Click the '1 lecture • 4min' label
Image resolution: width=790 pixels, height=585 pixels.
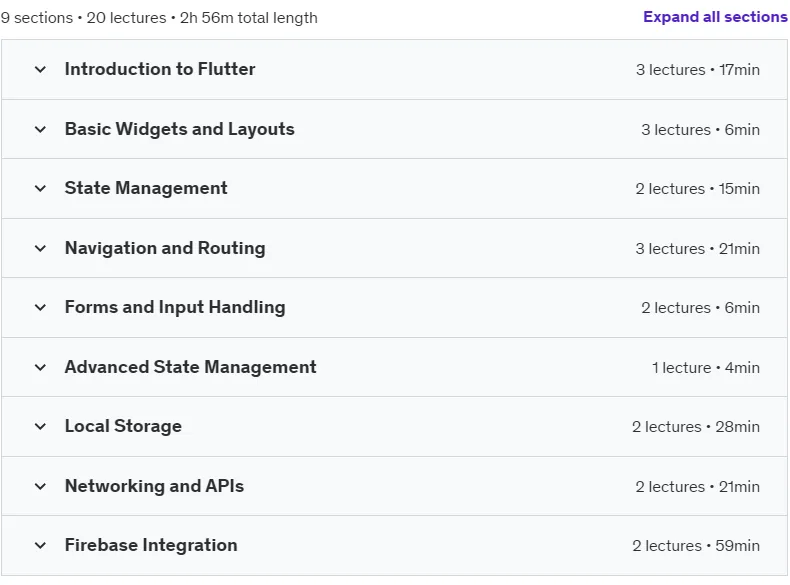(x=705, y=368)
